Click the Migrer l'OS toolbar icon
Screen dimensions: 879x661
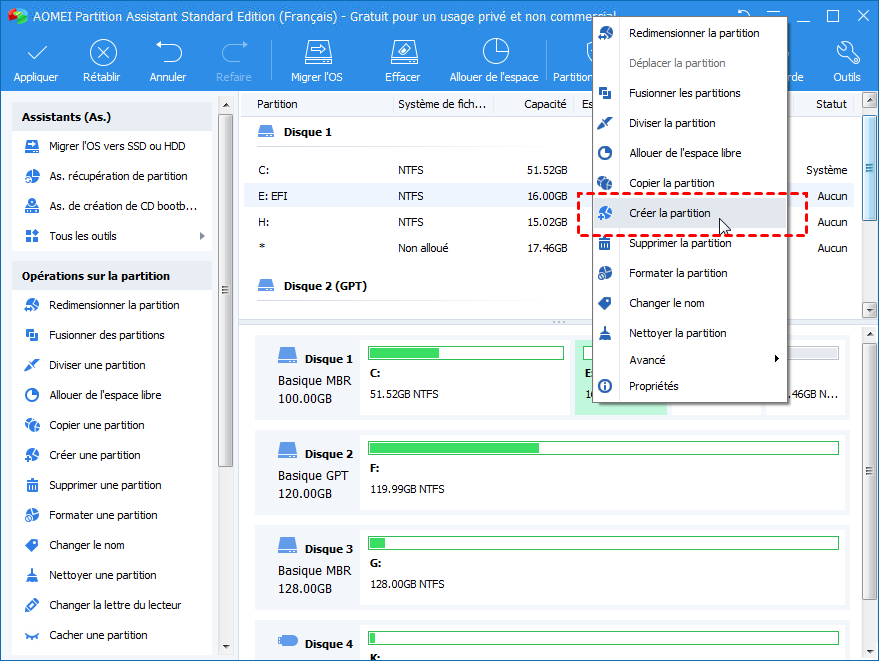318,52
